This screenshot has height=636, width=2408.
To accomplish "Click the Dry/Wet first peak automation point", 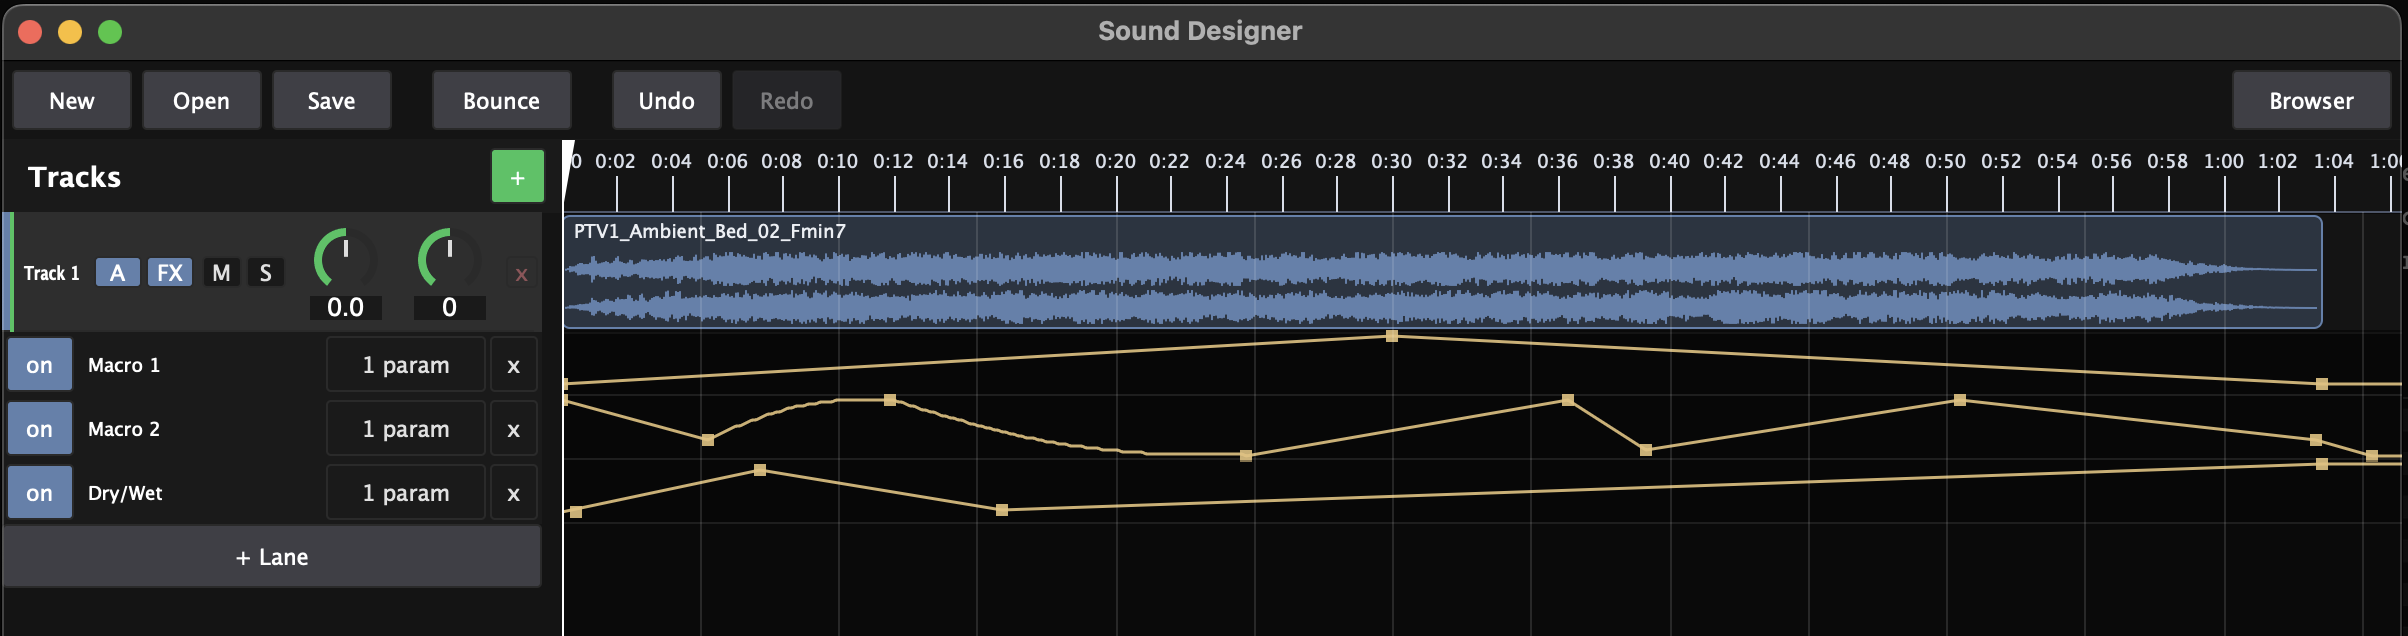I will (760, 470).
